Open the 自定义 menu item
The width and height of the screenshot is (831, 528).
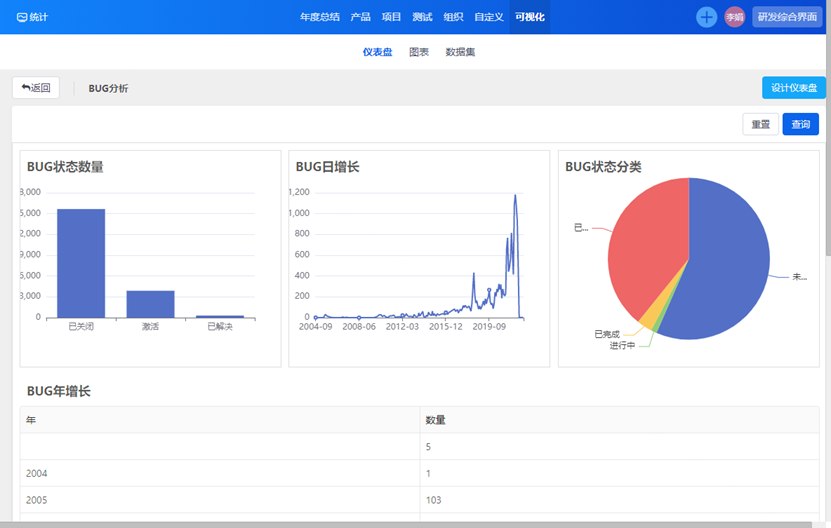tap(489, 17)
